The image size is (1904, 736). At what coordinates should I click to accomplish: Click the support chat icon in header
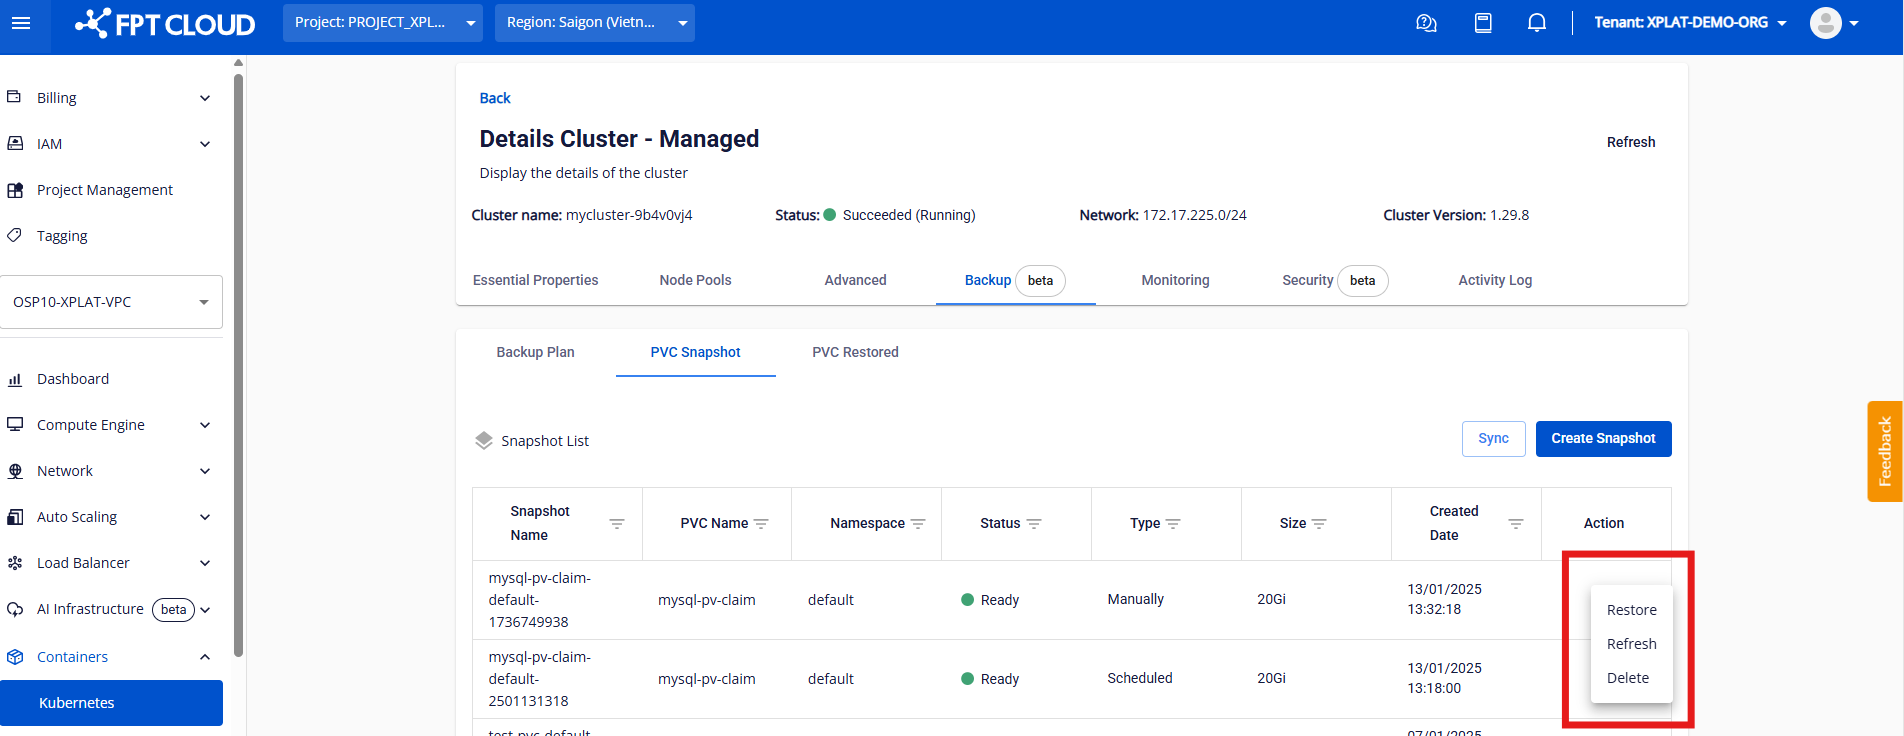(1426, 23)
